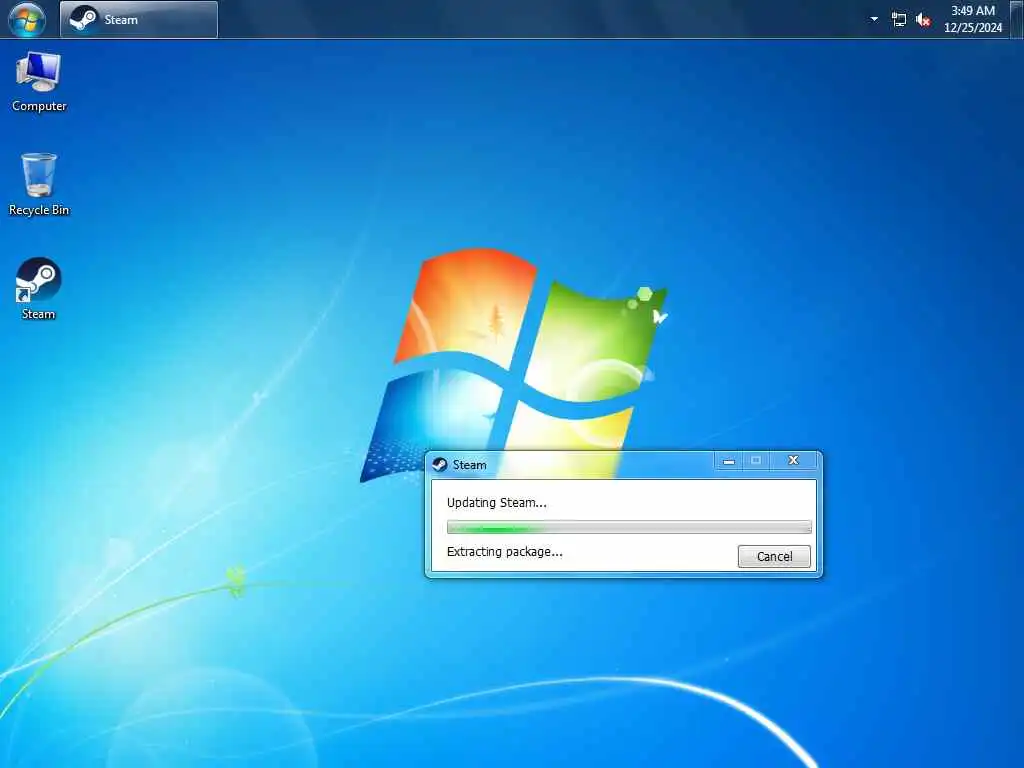Select the Steam desktop shortcut icon
The image size is (1024, 768).
click(39, 289)
